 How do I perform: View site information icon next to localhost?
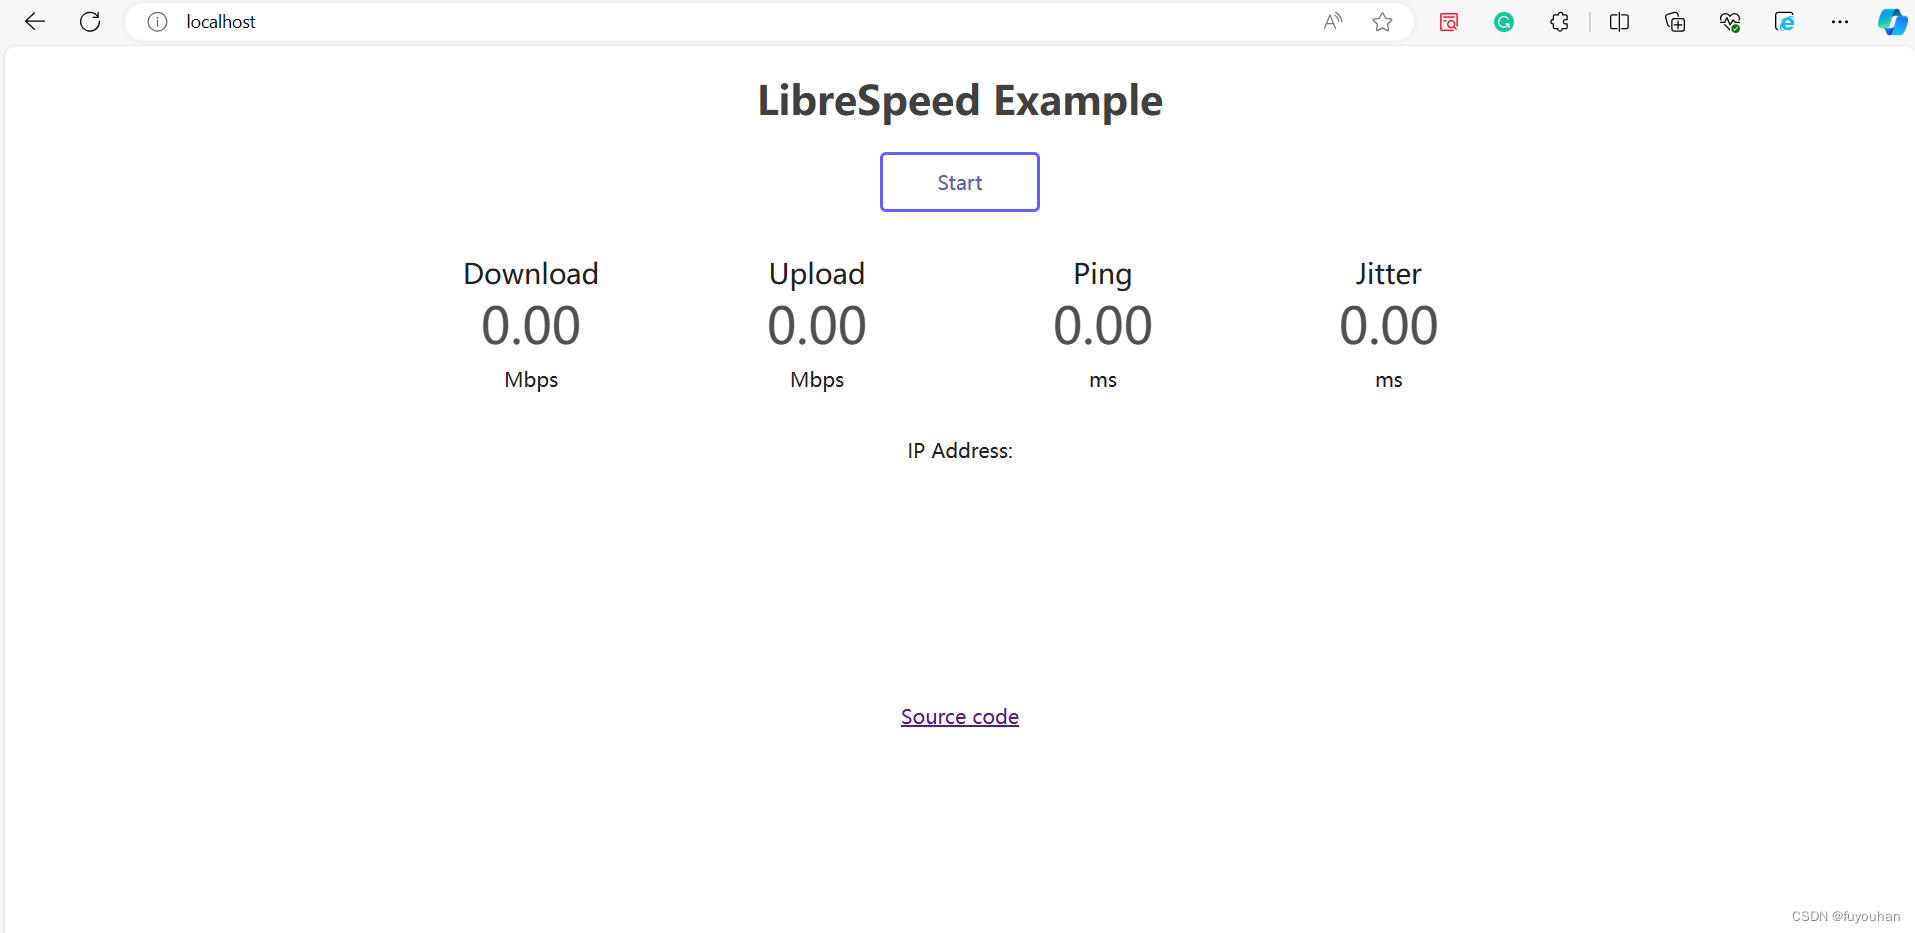[157, 22]
